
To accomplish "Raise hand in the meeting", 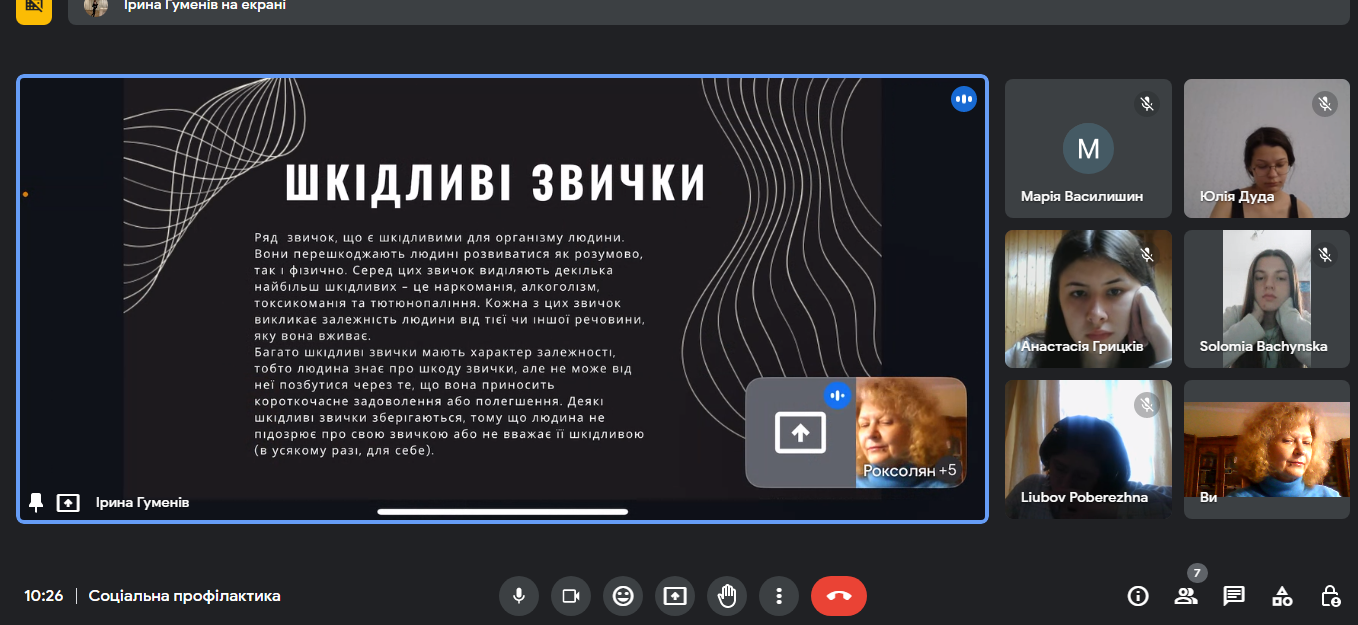I will [x=727, y=596].
